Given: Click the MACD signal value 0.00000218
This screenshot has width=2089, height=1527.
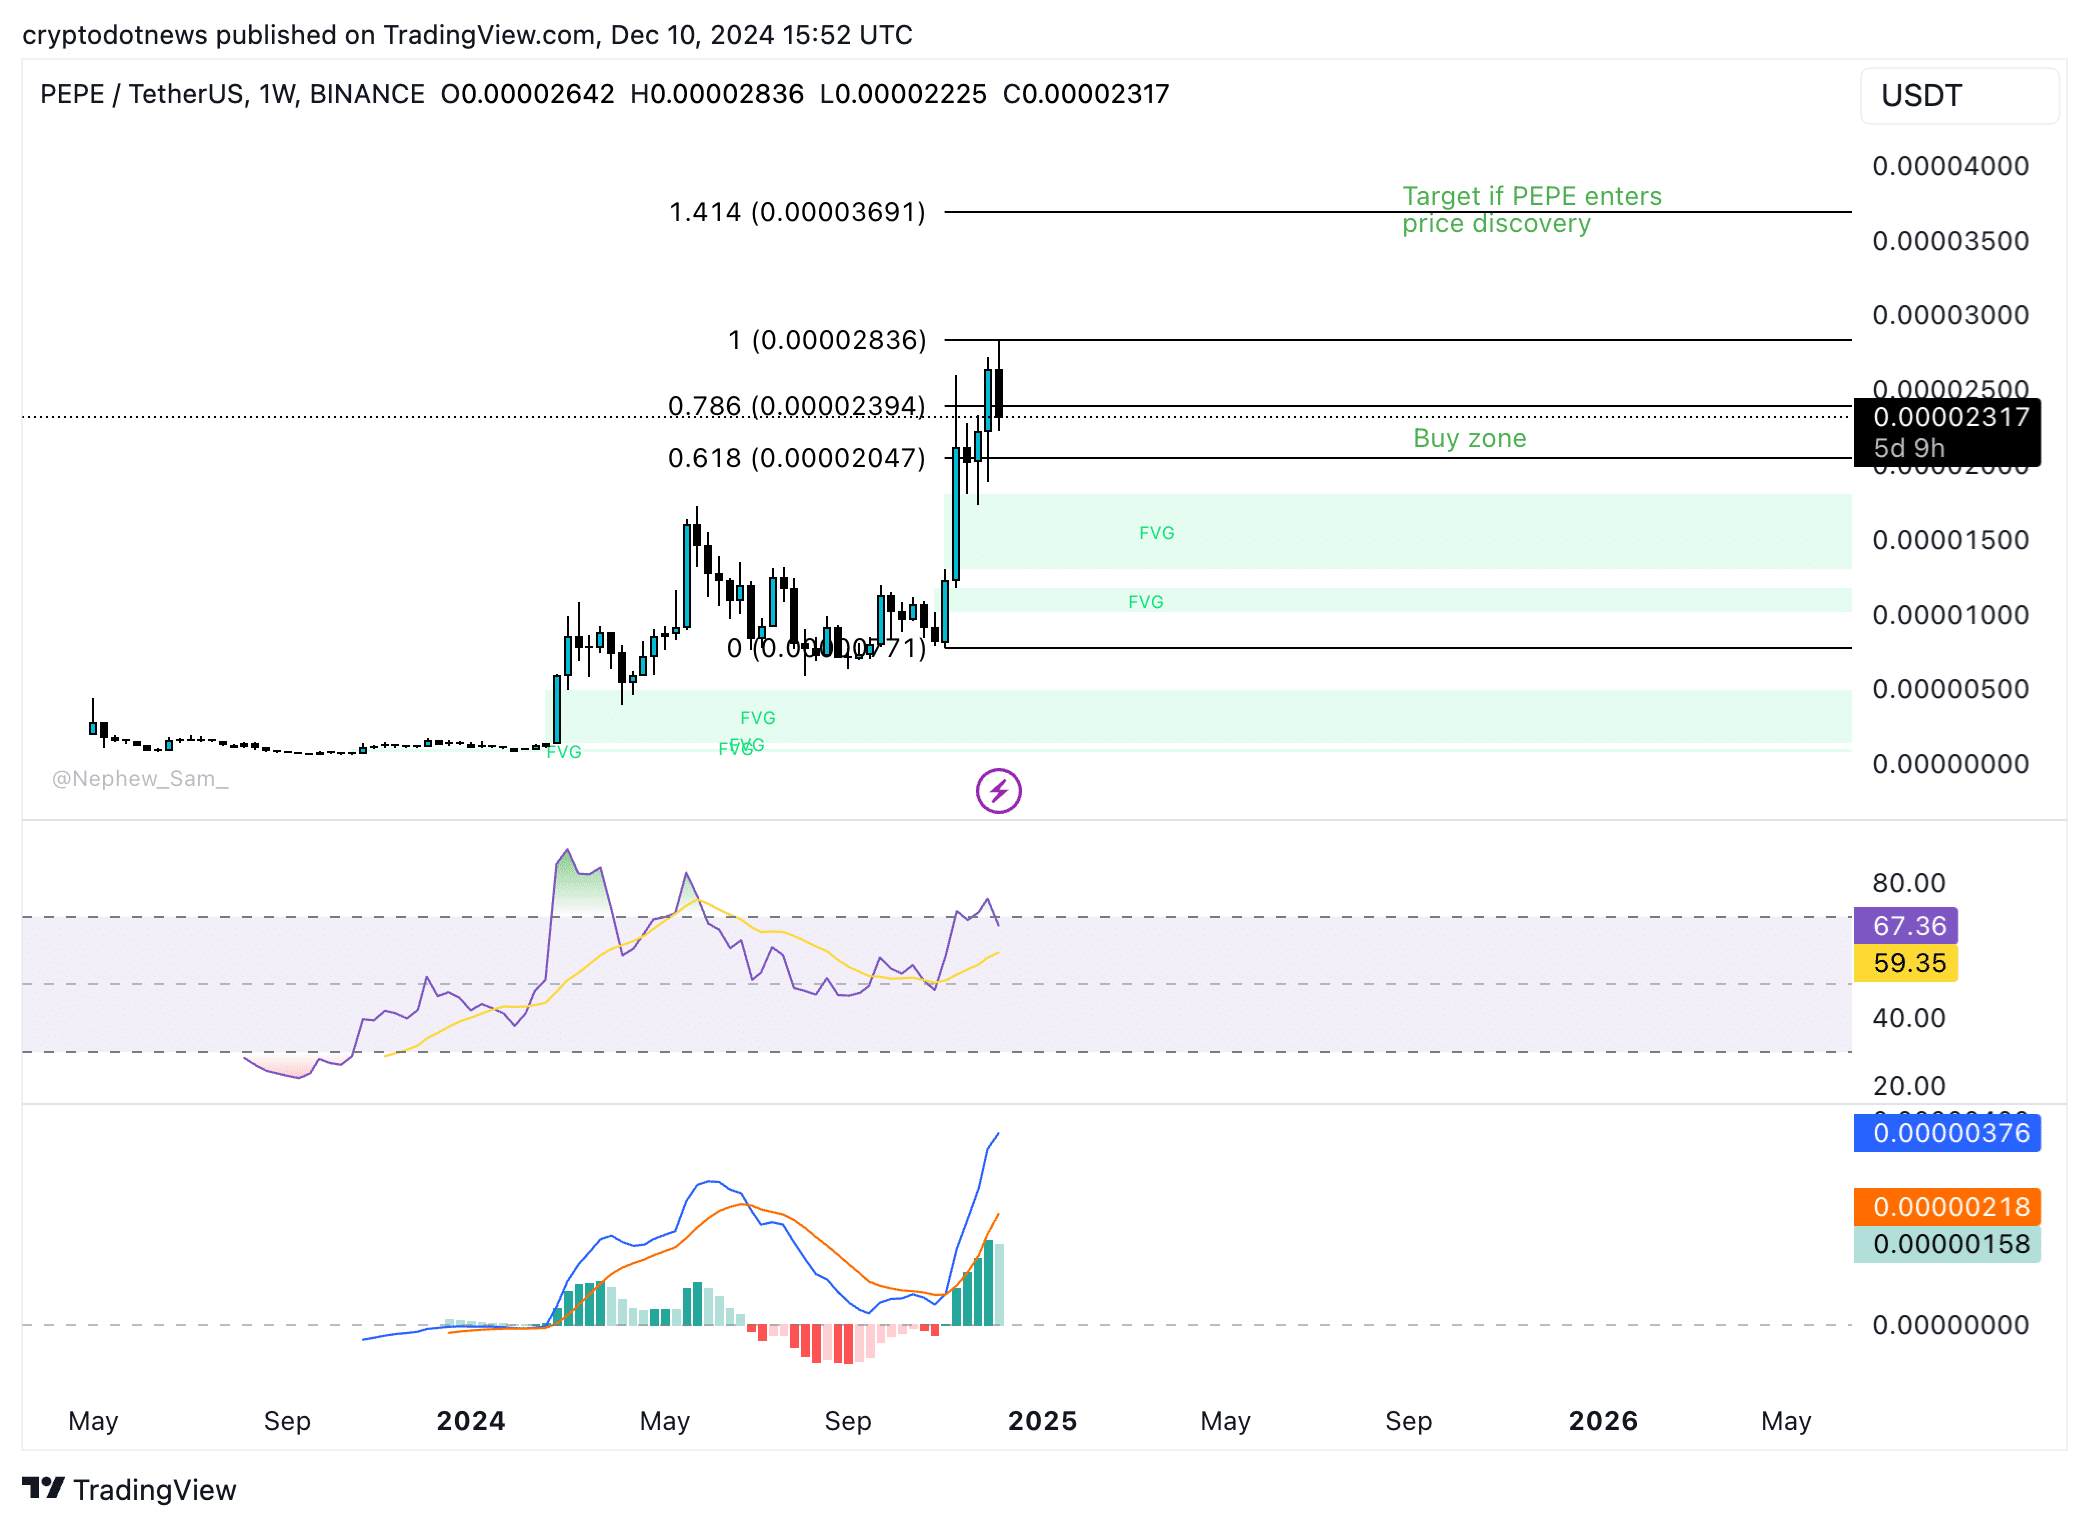Looking at the screenshot, I should pos(1947,1207).
